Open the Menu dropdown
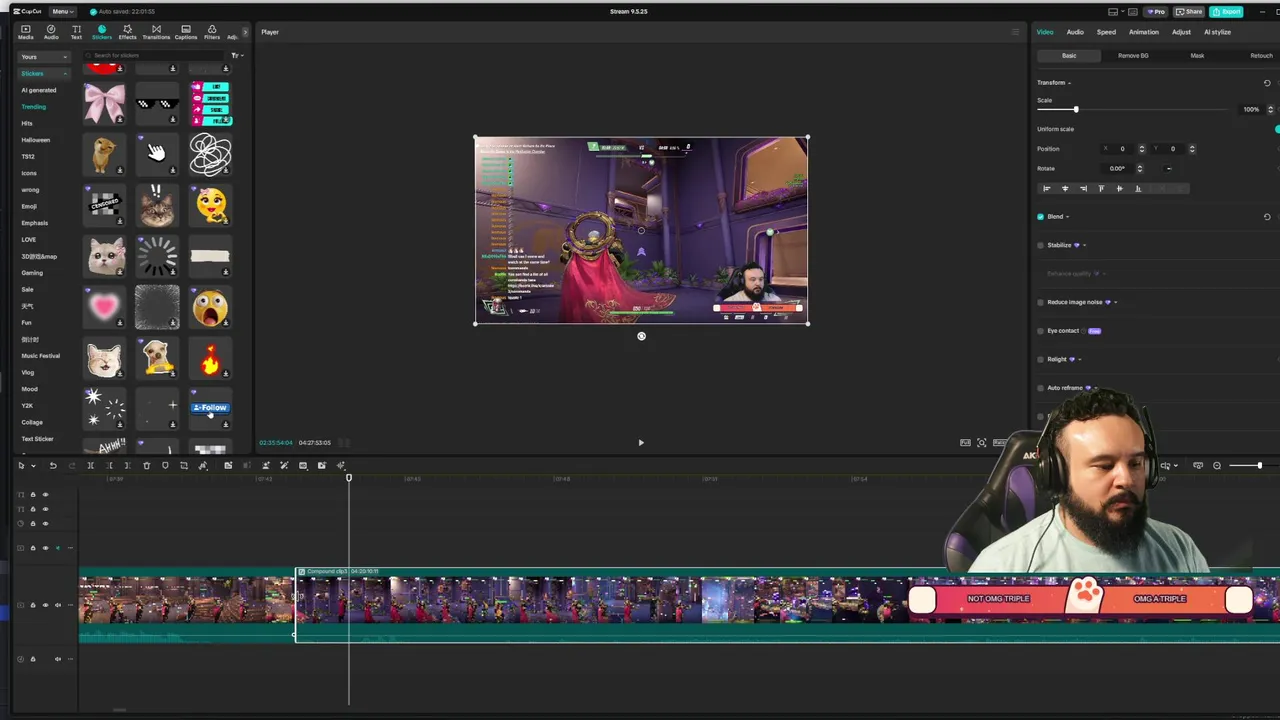The image size is (1280, 720). pos(62,12)
